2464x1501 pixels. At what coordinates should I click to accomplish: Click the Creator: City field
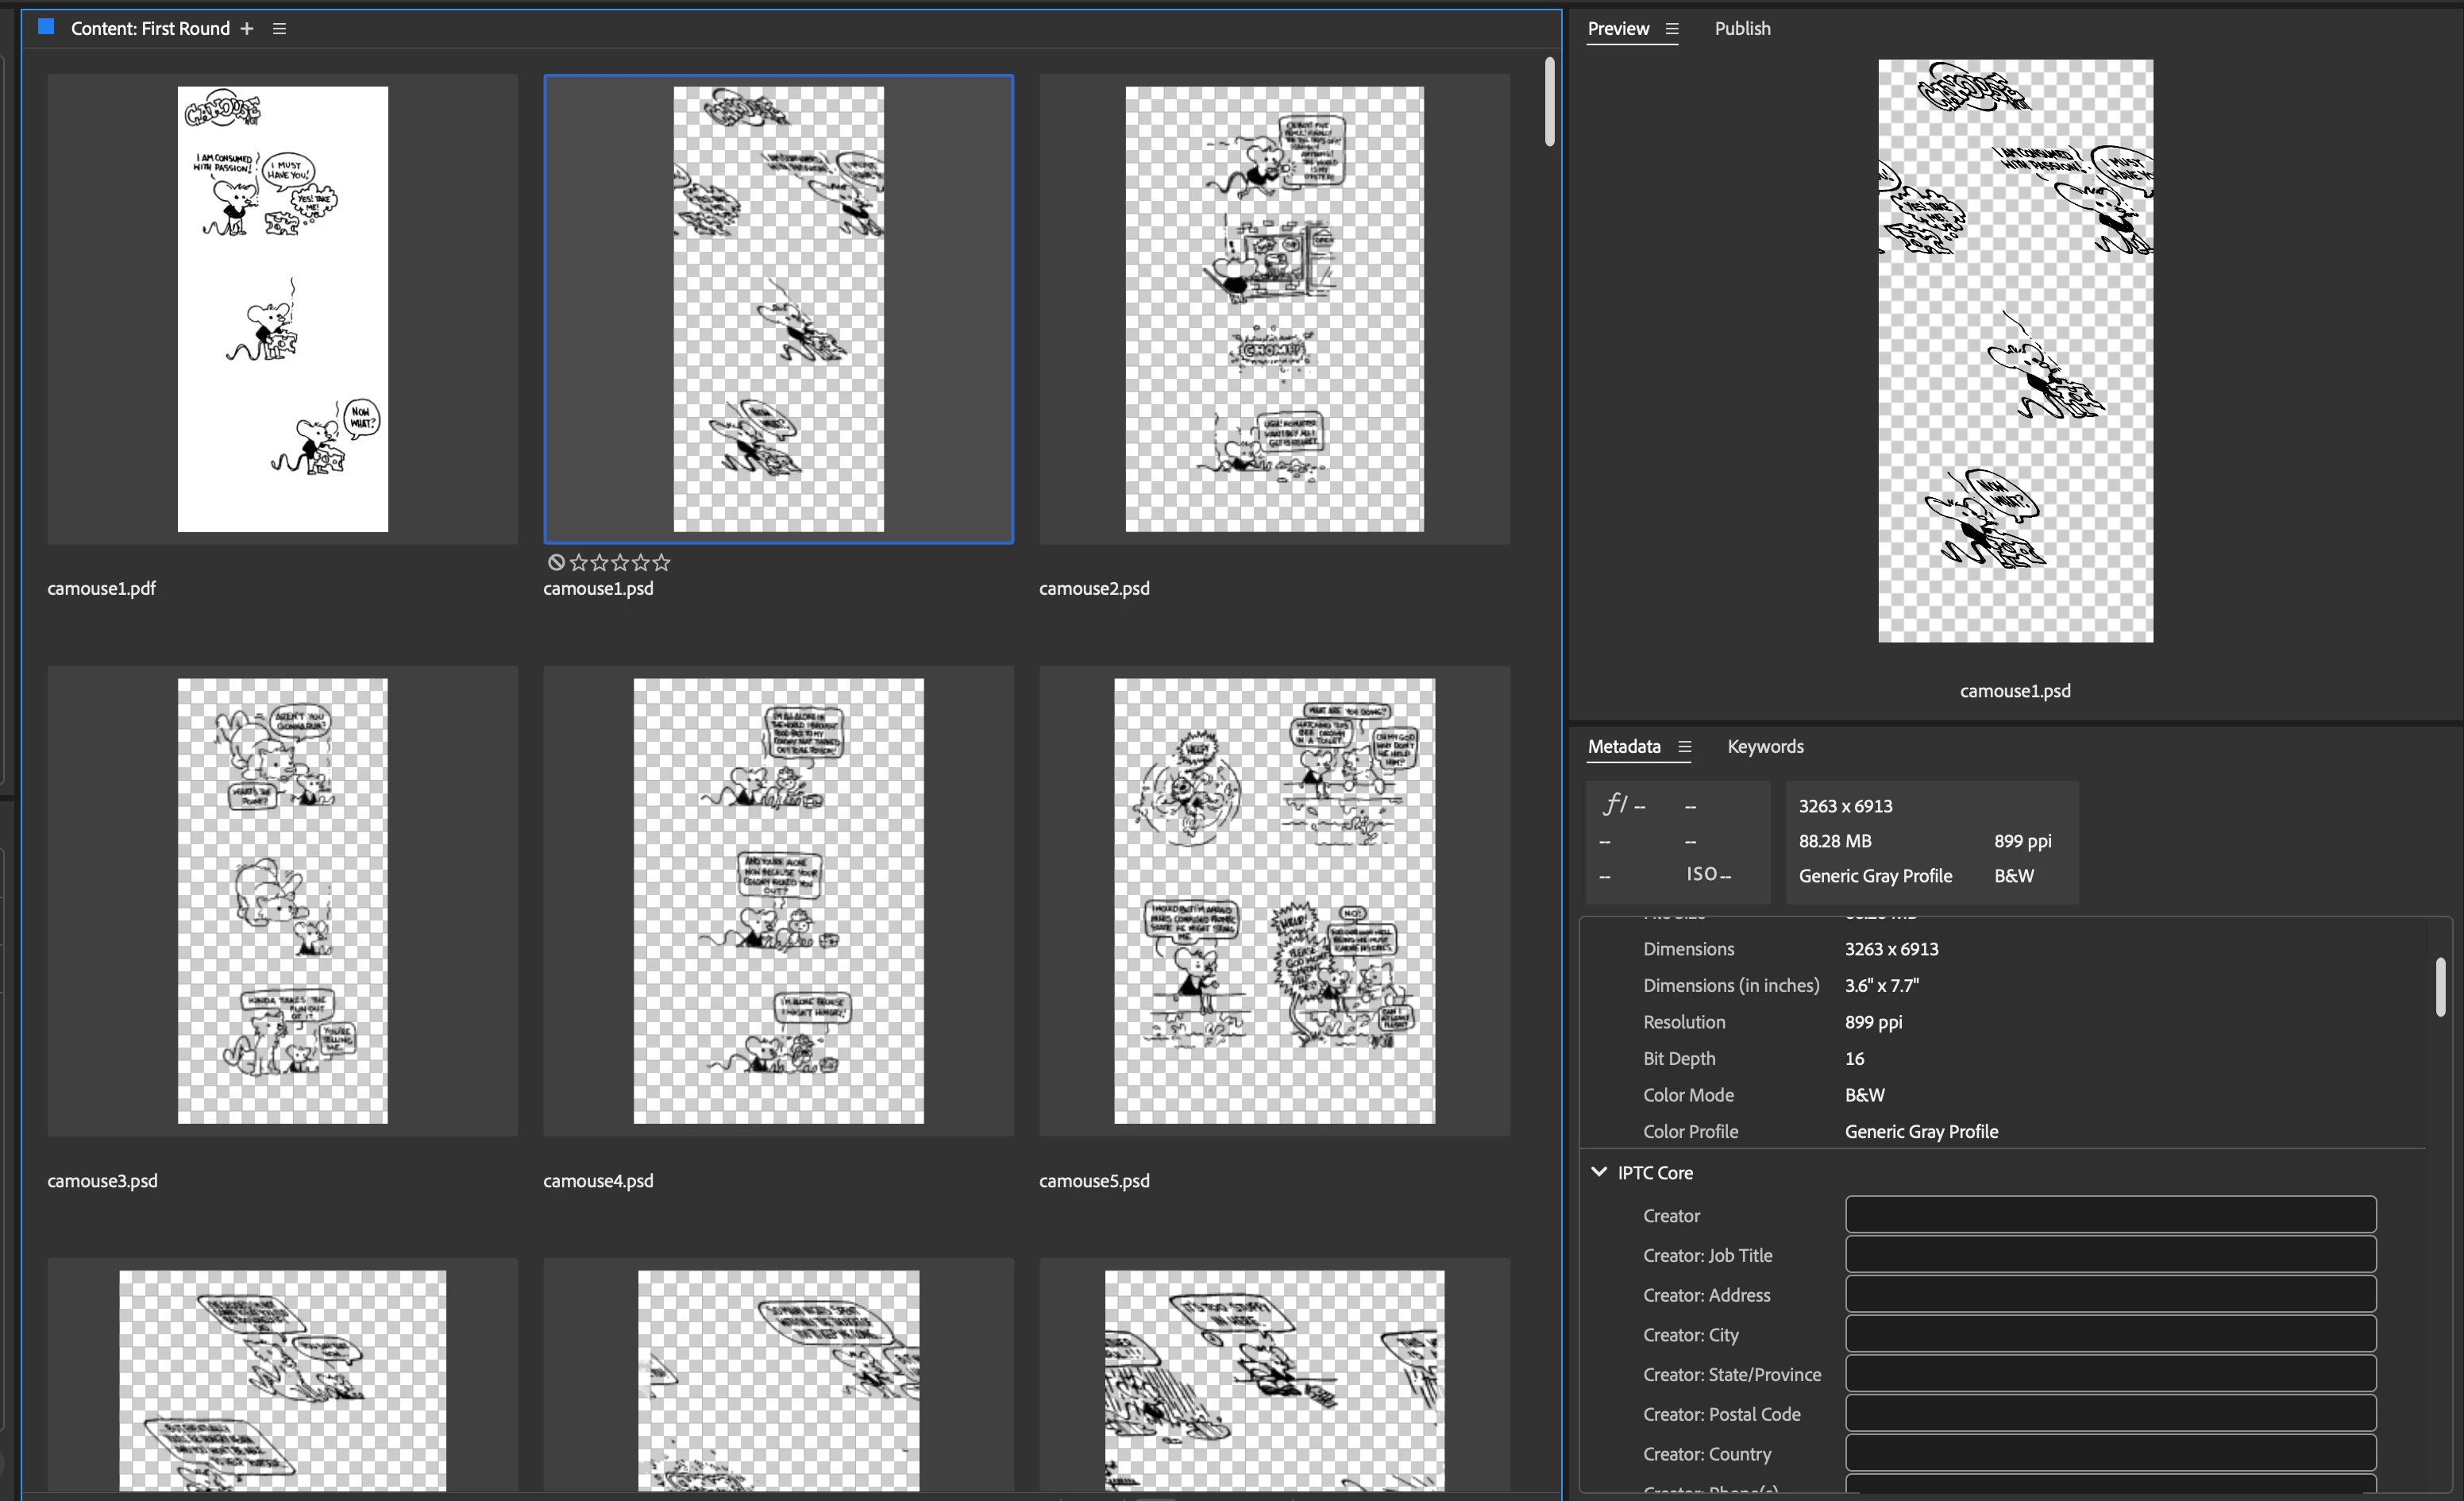click(x=2110, y=1334)
